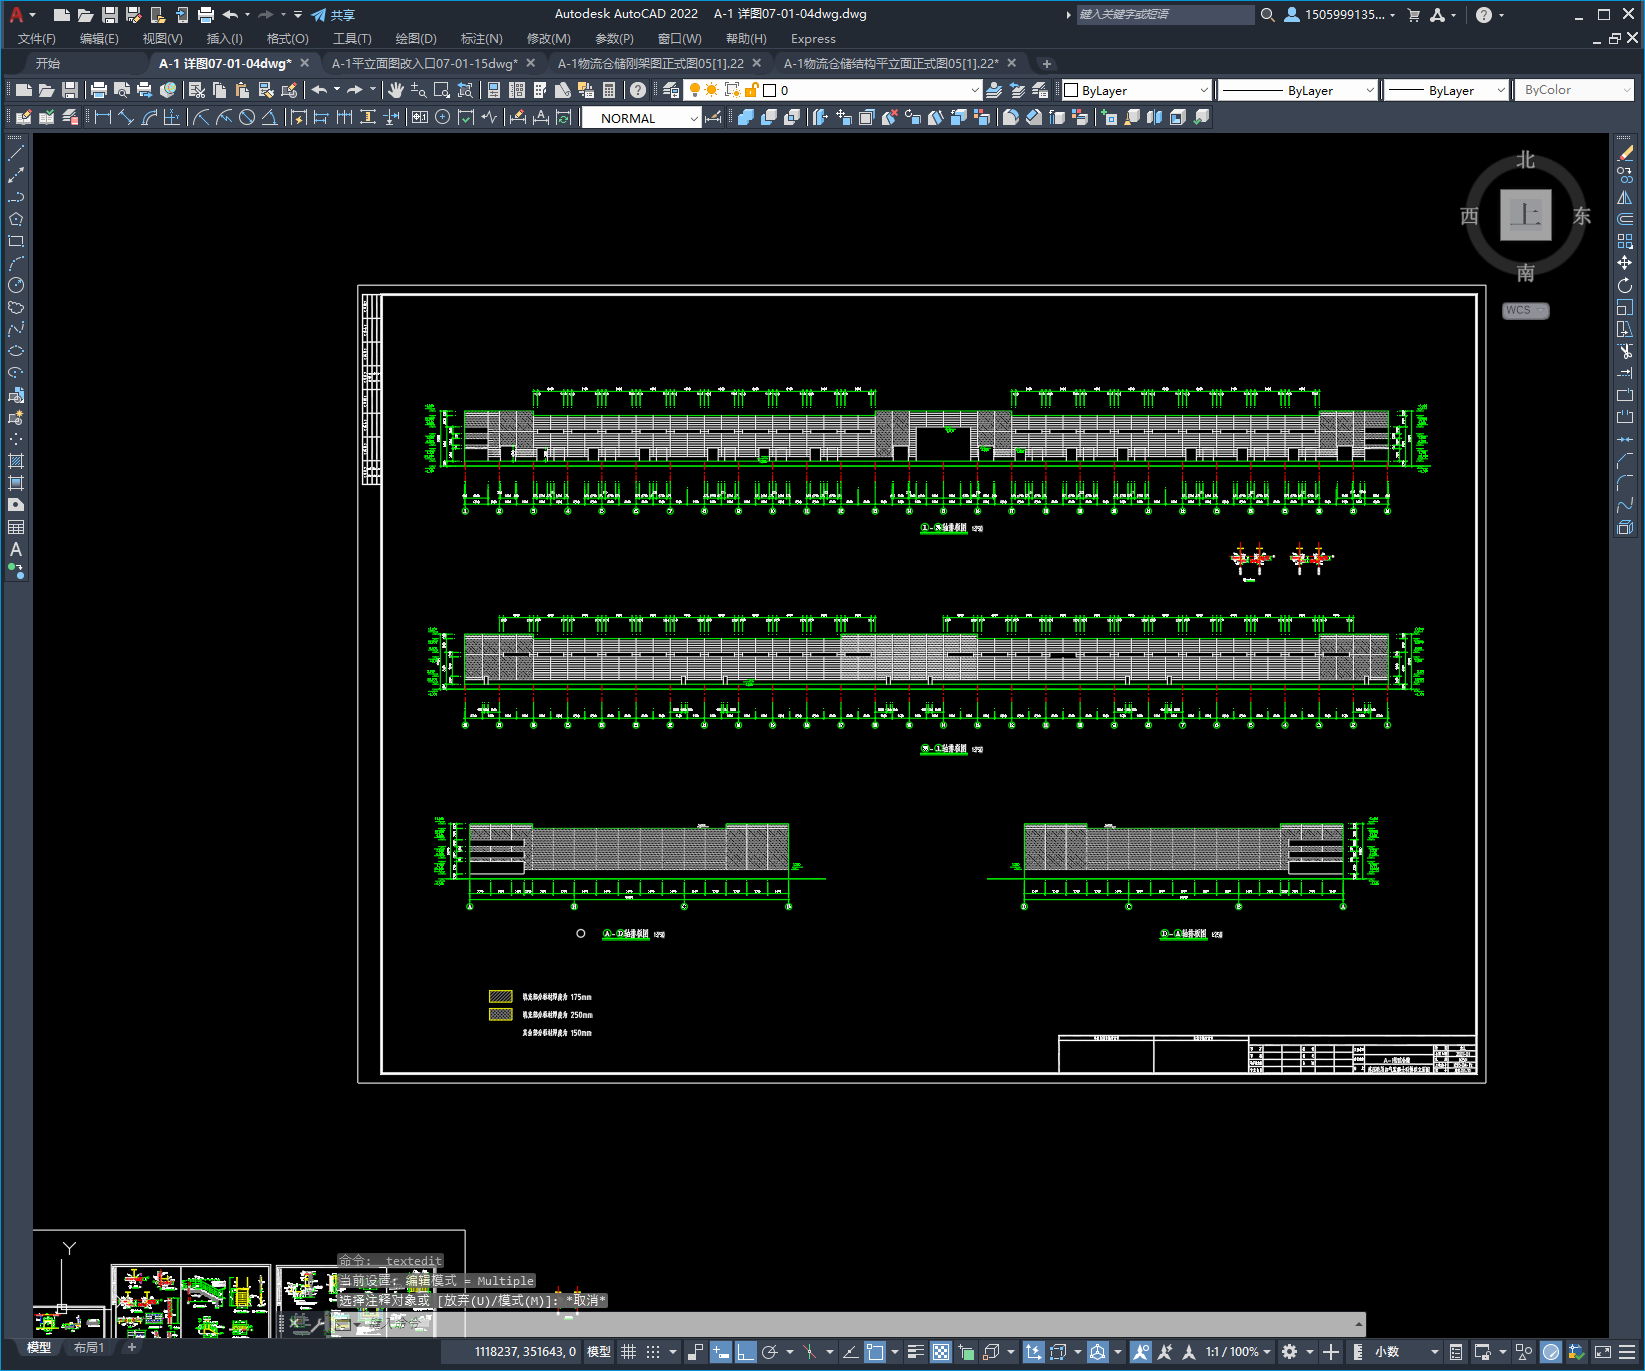Toggle object snap in status bar

pyautogui.click(x=875, y=1352)
